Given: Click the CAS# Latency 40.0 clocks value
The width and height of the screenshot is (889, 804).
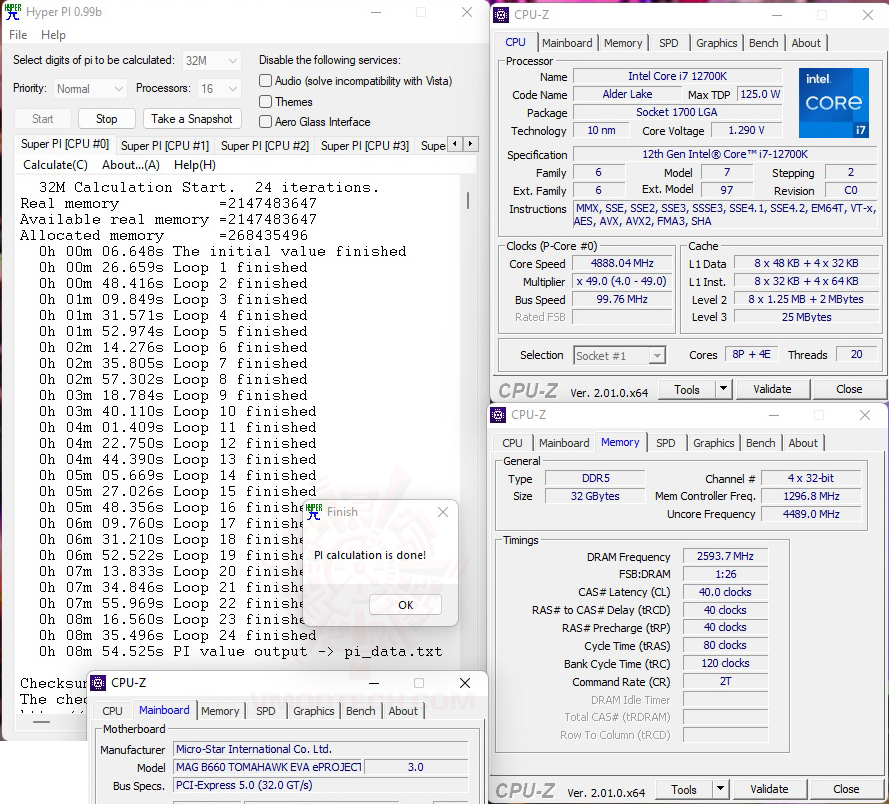Looking at the screenshot, I should [x=725, y=592].
